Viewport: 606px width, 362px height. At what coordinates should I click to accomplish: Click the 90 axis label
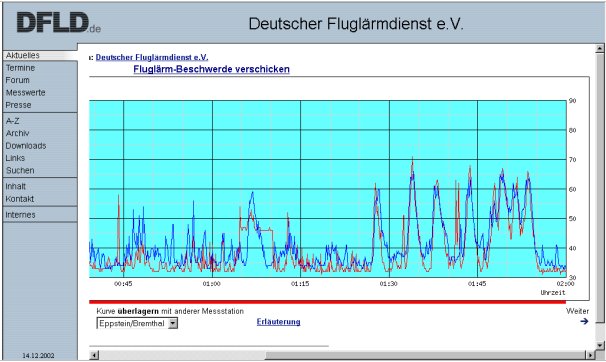[572, 101]
